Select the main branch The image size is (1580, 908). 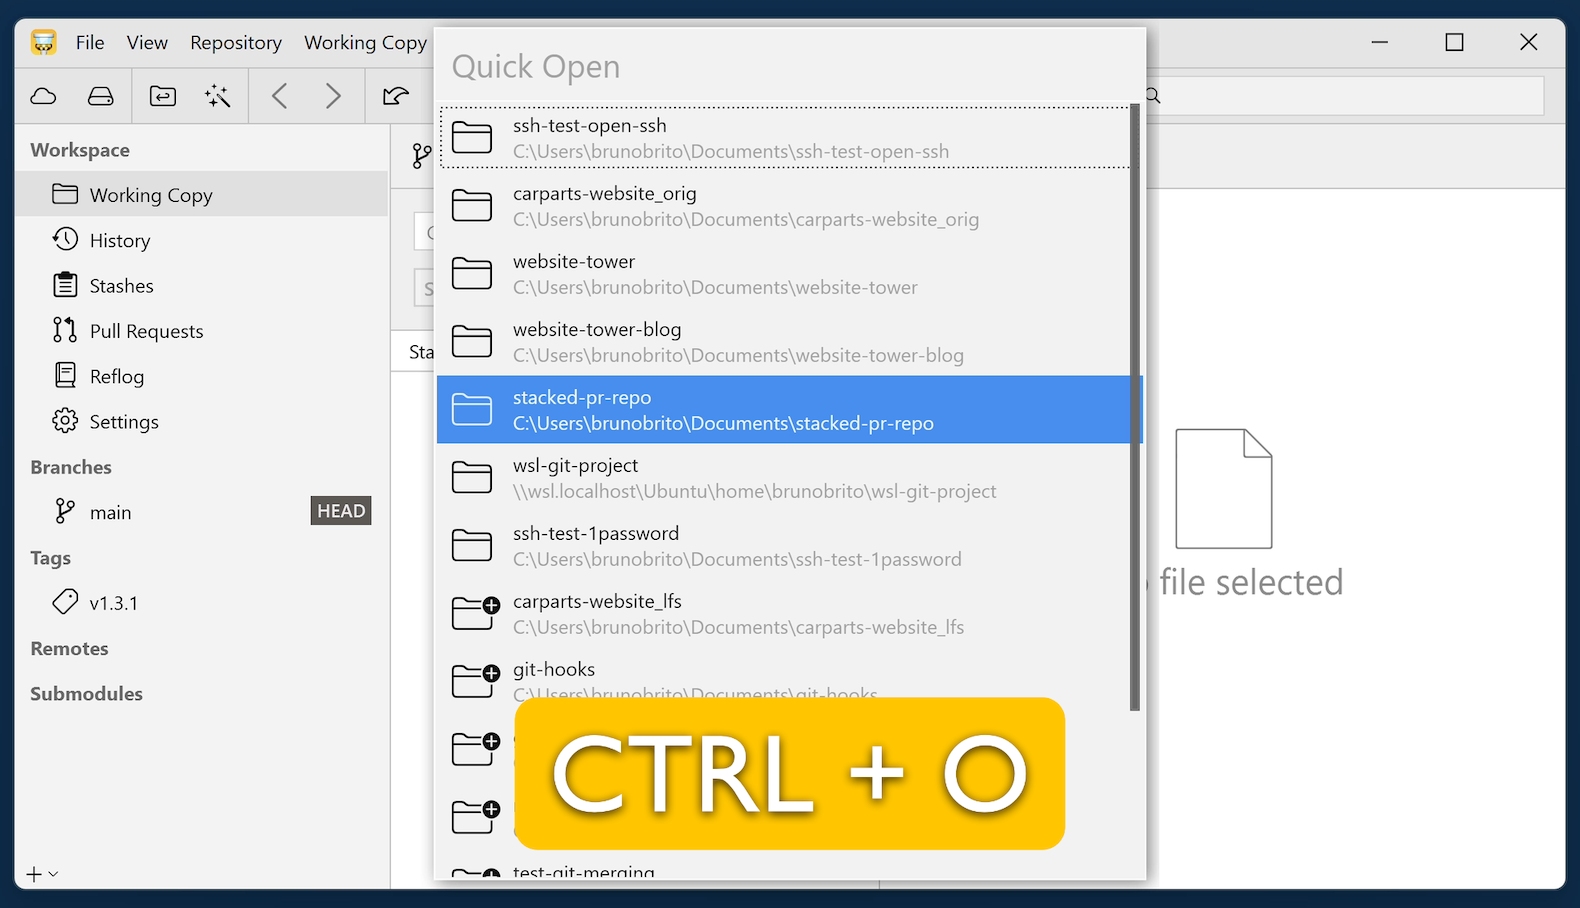[110, 512]
